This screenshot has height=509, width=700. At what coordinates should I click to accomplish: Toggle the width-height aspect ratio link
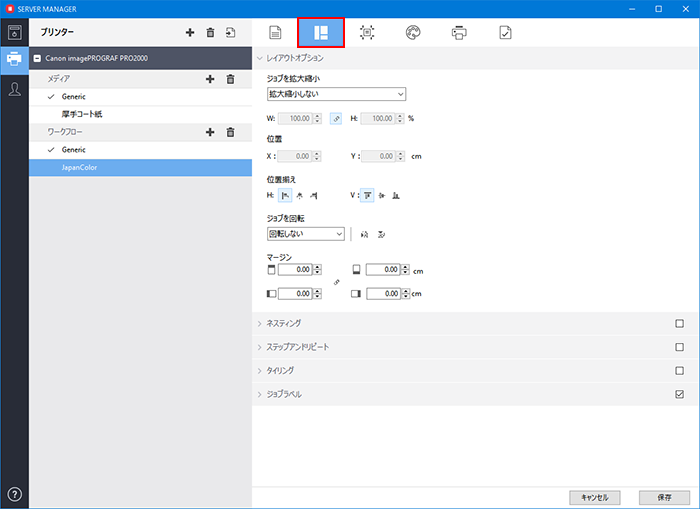[x=336, y=118]
